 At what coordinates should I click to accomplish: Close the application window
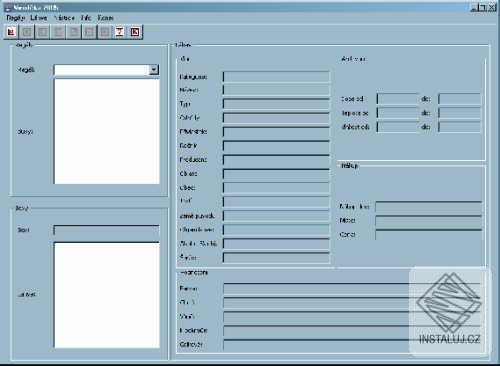pos(492,7)
